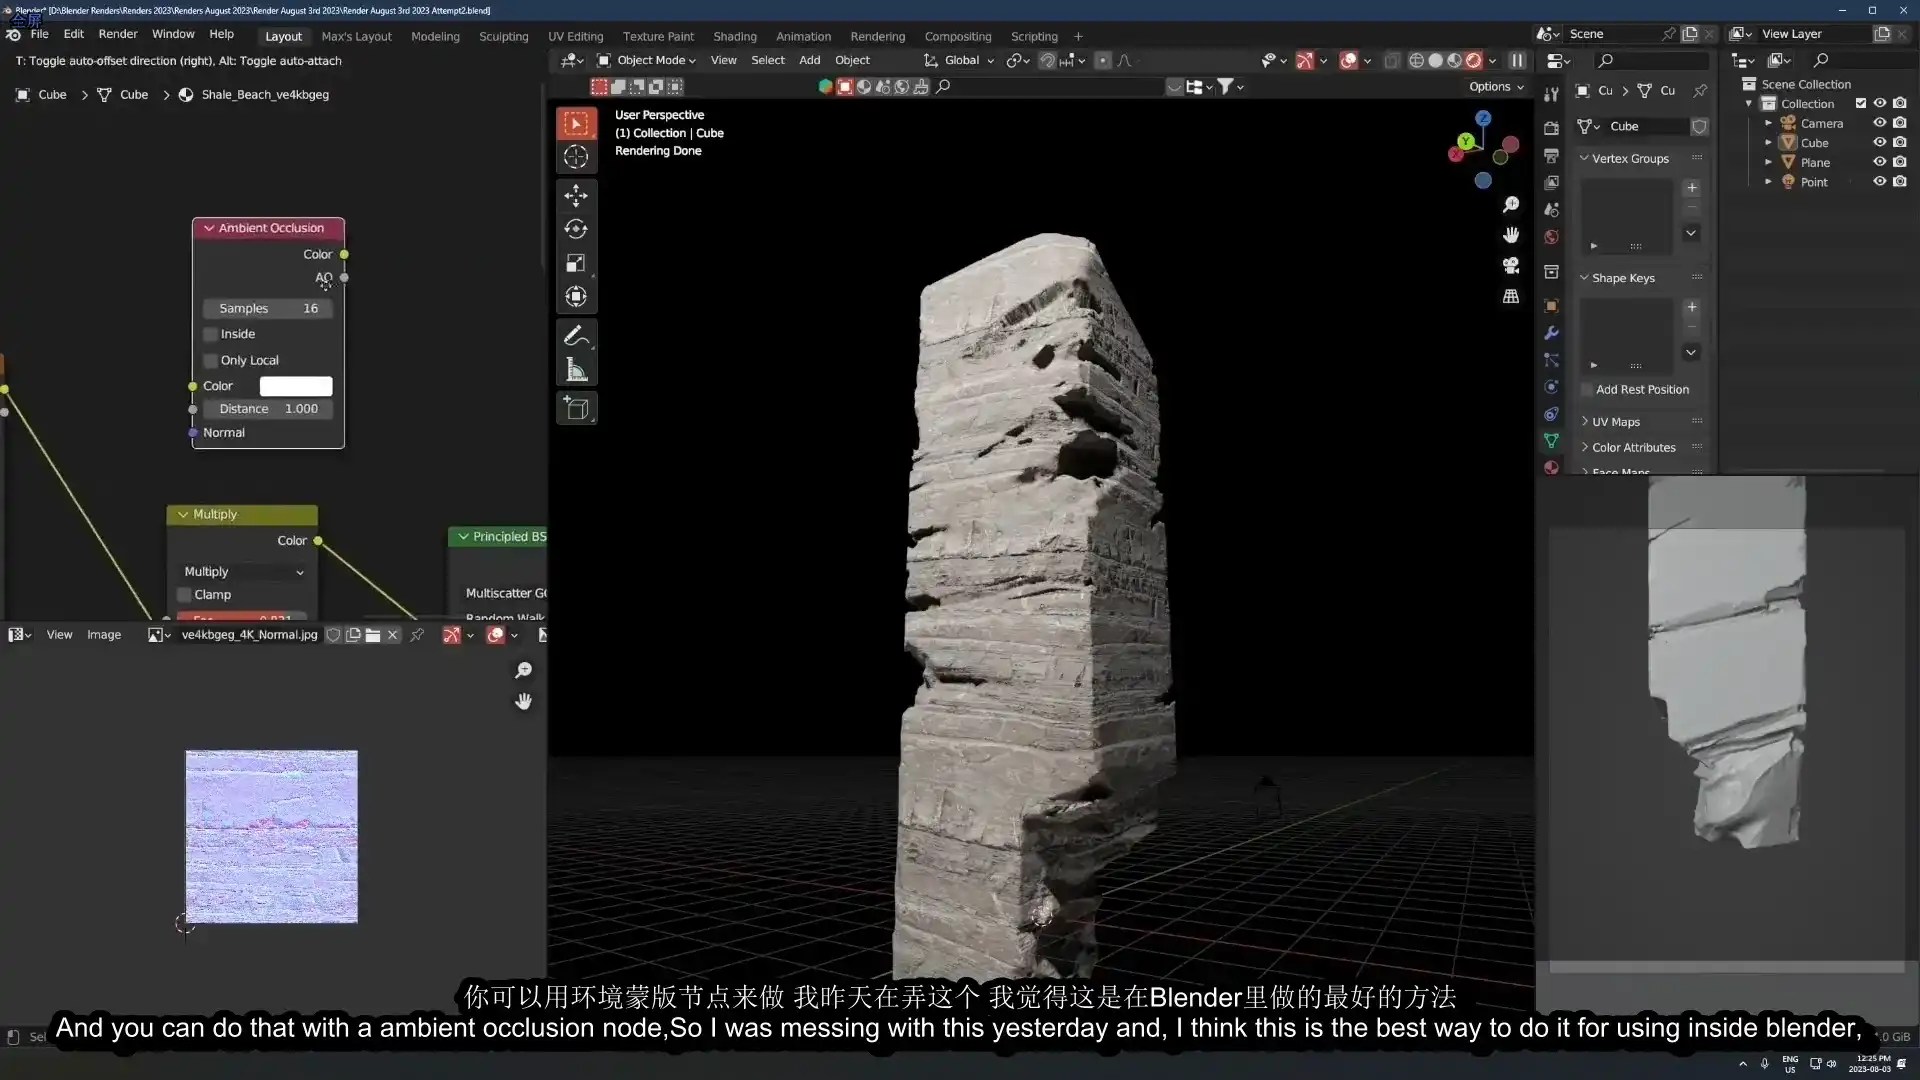Uncheck the Collection checkbox in the outliner
The width and height of the screenshot is (1920, 1080).
click(x=1862, y=102)
